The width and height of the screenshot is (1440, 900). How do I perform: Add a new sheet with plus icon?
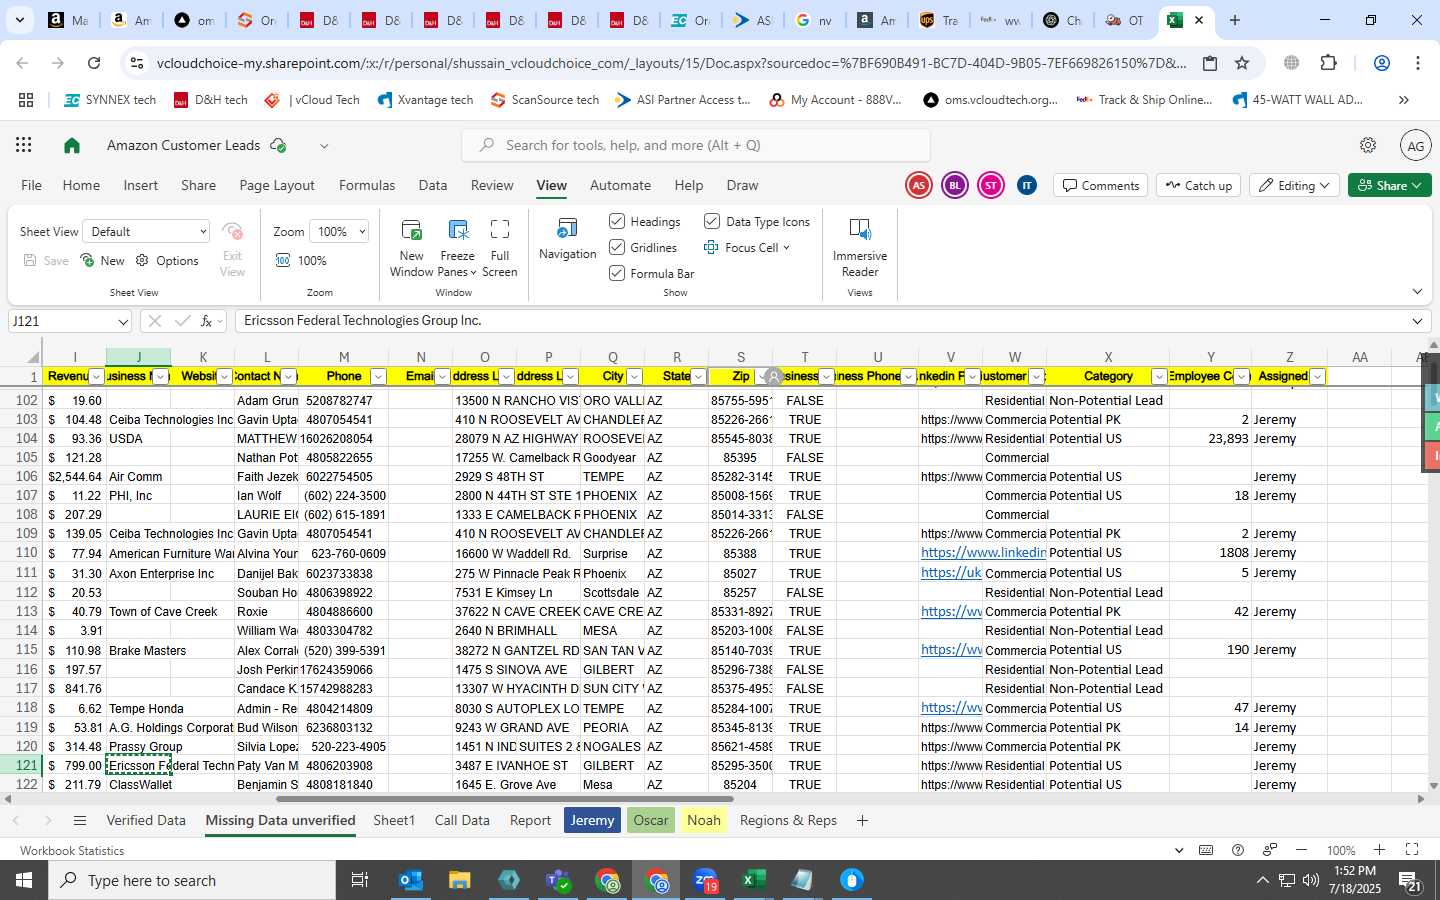[x=862, y=821]
